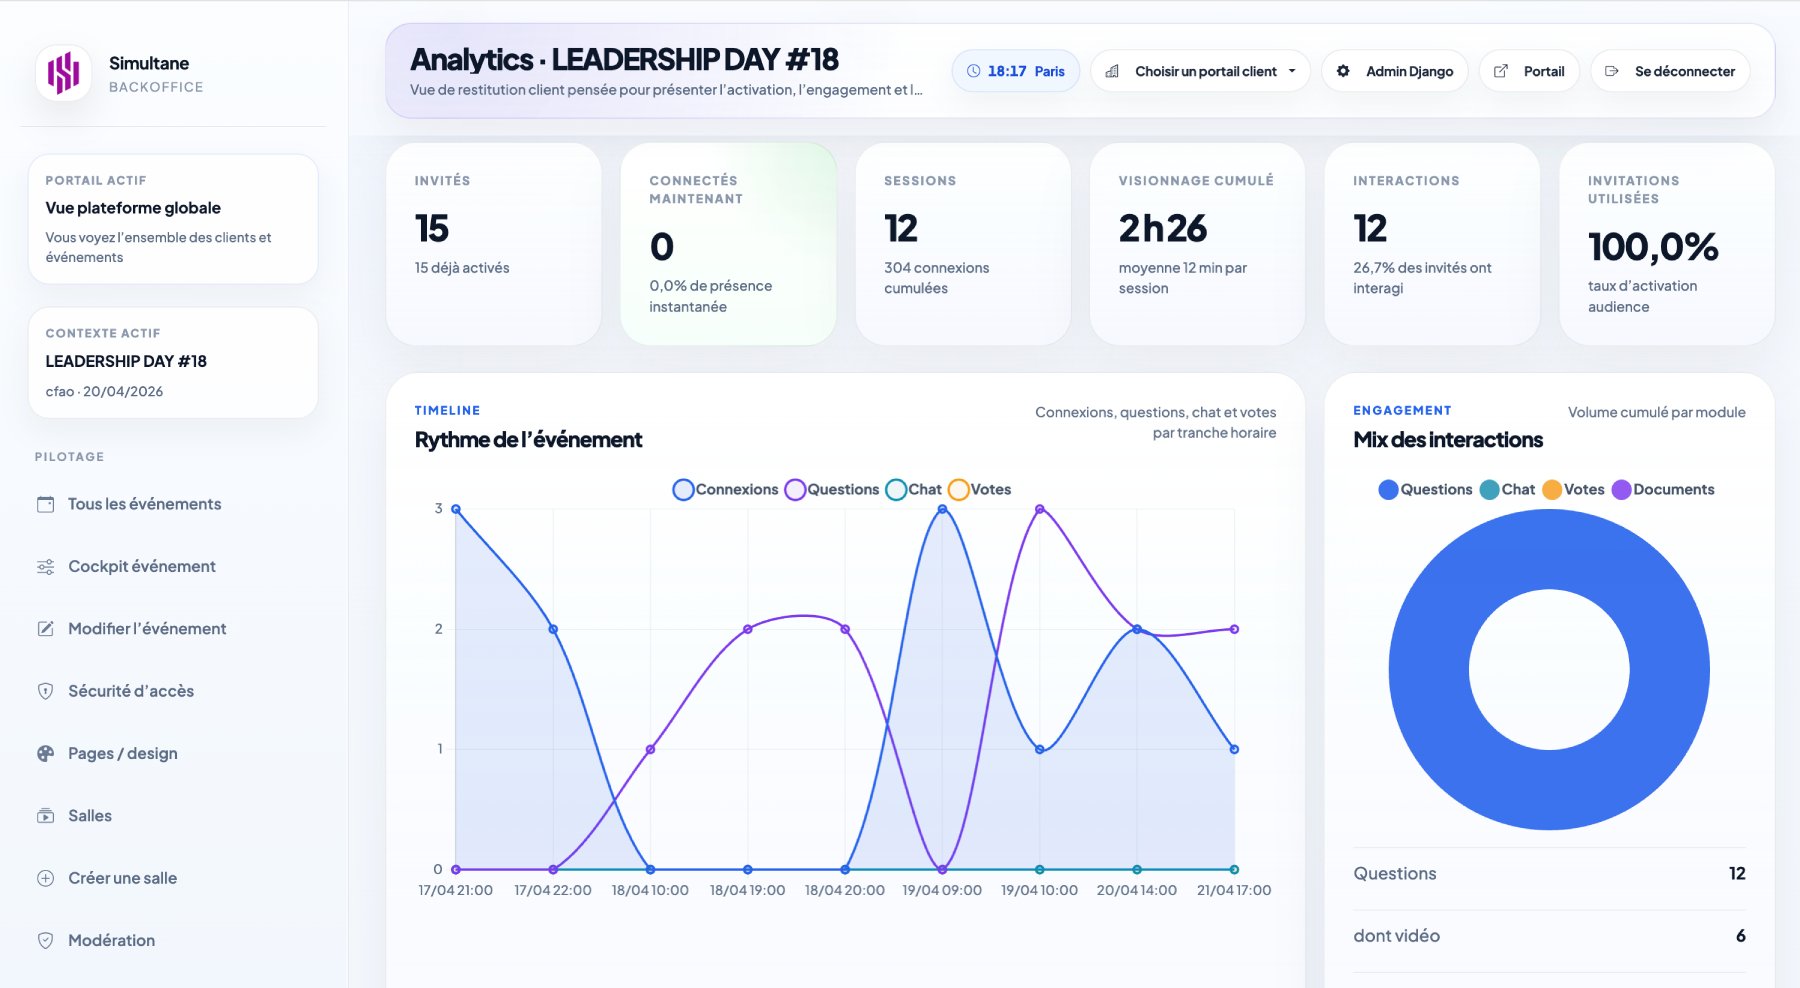The height and width of the screenshot is (988, 1800).
Task: Click the Simultane logo icon
Action: [x=63, y=73]
